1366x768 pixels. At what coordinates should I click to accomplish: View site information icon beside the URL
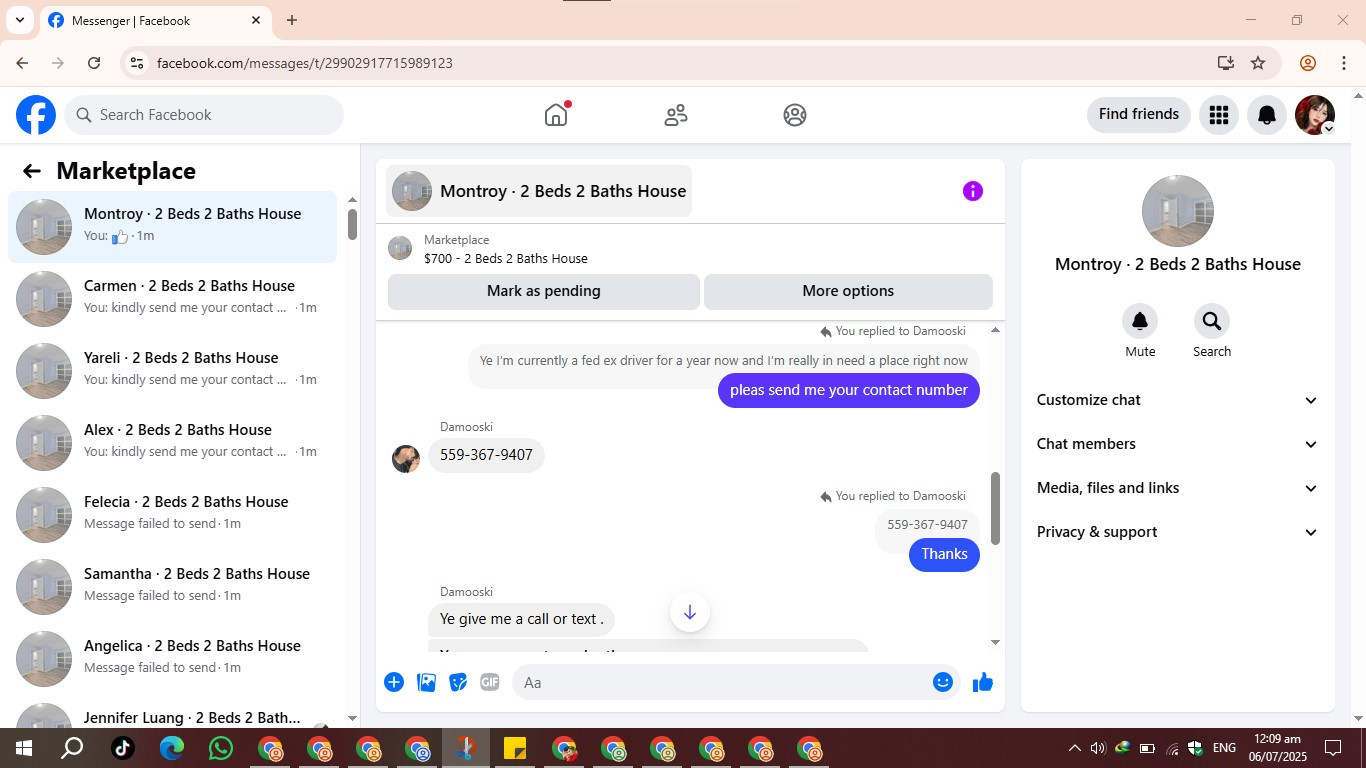tap(137, 63)
